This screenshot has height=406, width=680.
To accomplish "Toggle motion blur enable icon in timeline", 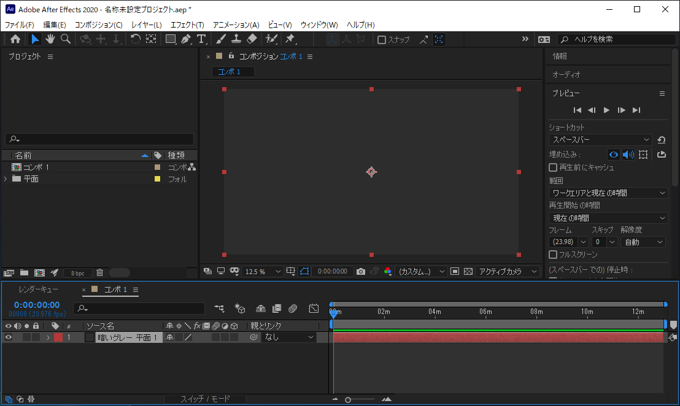I will (x=293, y=308).
